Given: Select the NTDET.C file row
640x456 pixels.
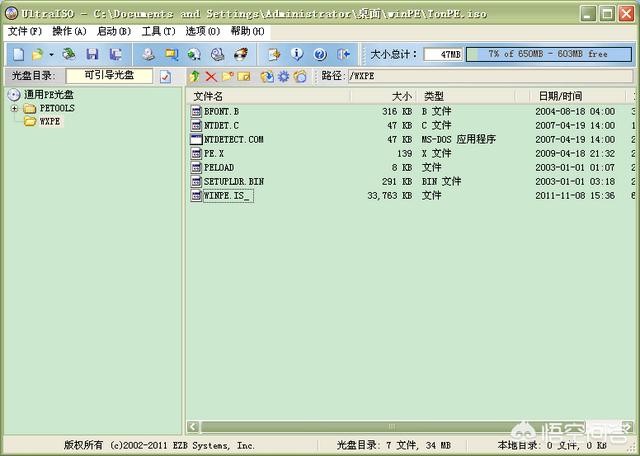Looking at the screenshot, I should 412,125.
